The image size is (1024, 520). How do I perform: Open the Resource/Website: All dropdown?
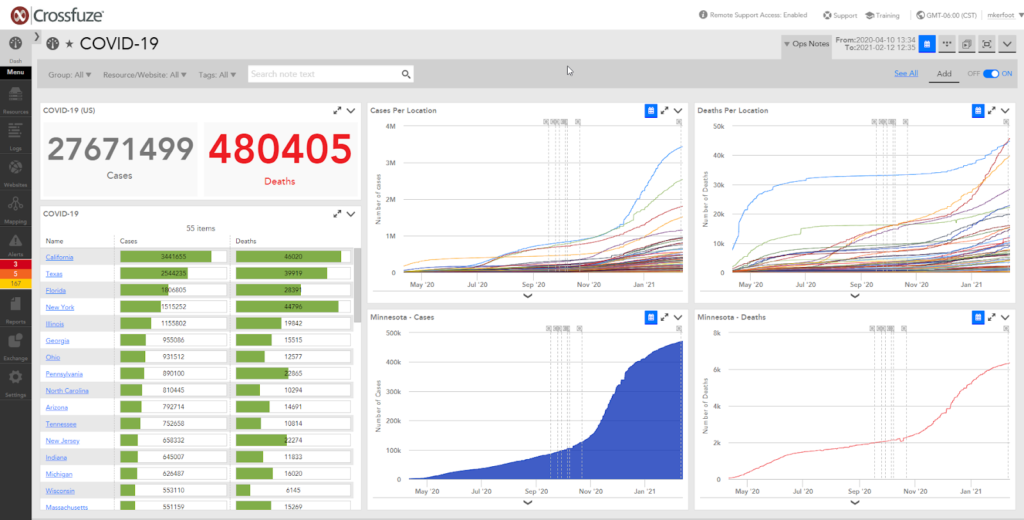[x=145, y=74]
